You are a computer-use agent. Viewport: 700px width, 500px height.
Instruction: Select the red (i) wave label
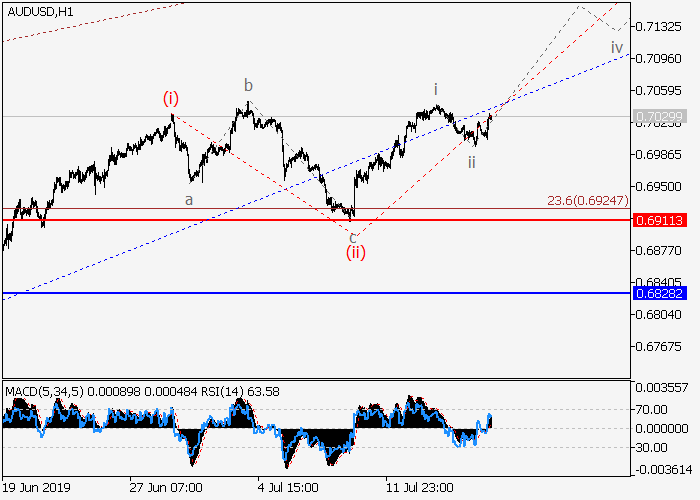[171, 98]
